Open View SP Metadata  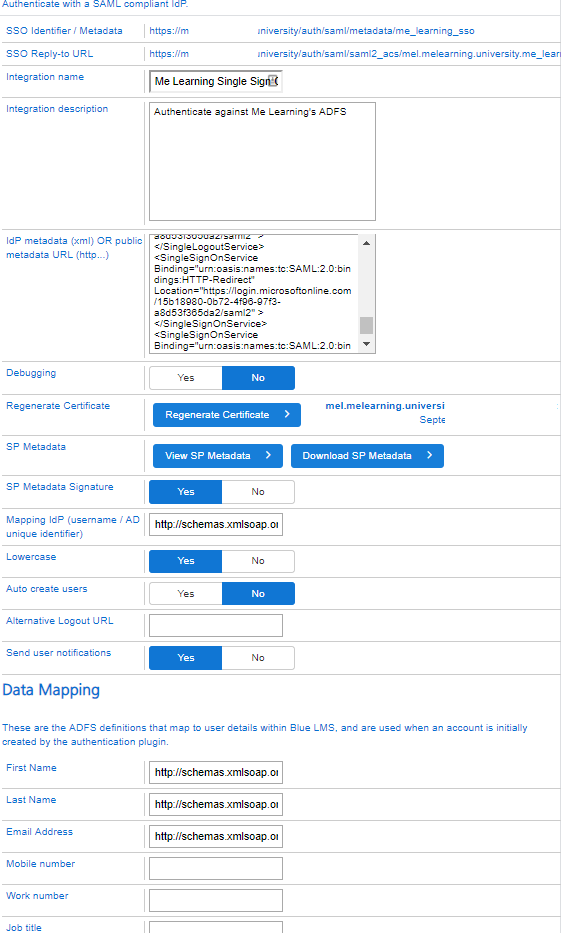218,456
